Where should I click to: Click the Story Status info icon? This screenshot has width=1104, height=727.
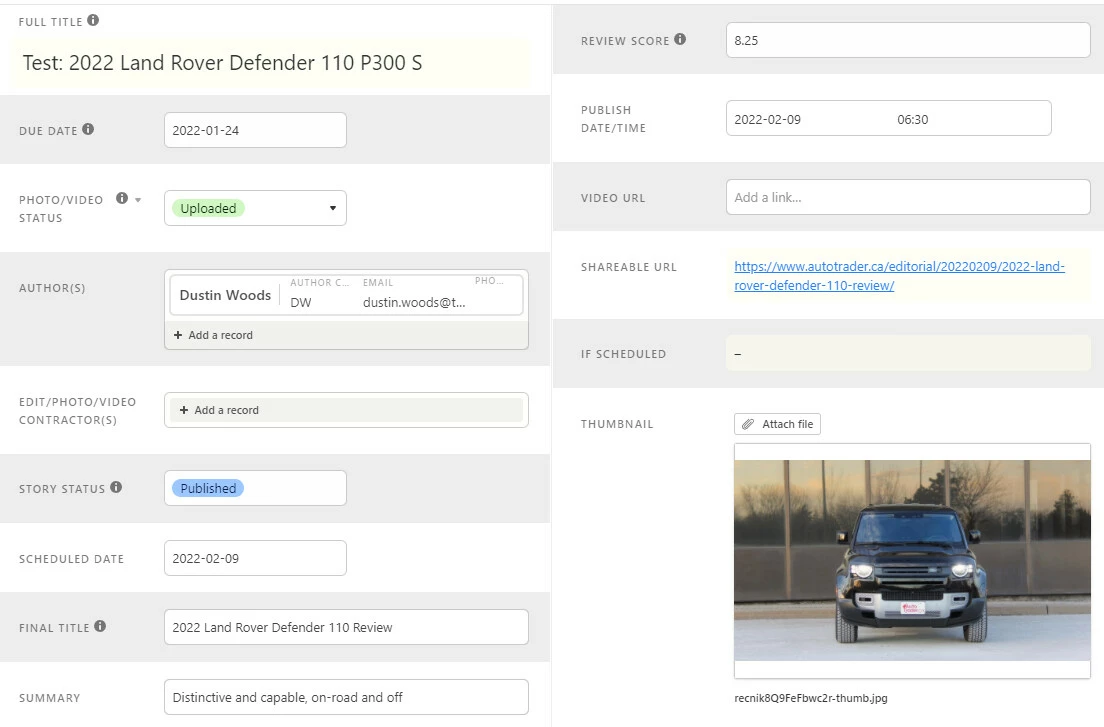pyautogui.click(x=116, y=487)
